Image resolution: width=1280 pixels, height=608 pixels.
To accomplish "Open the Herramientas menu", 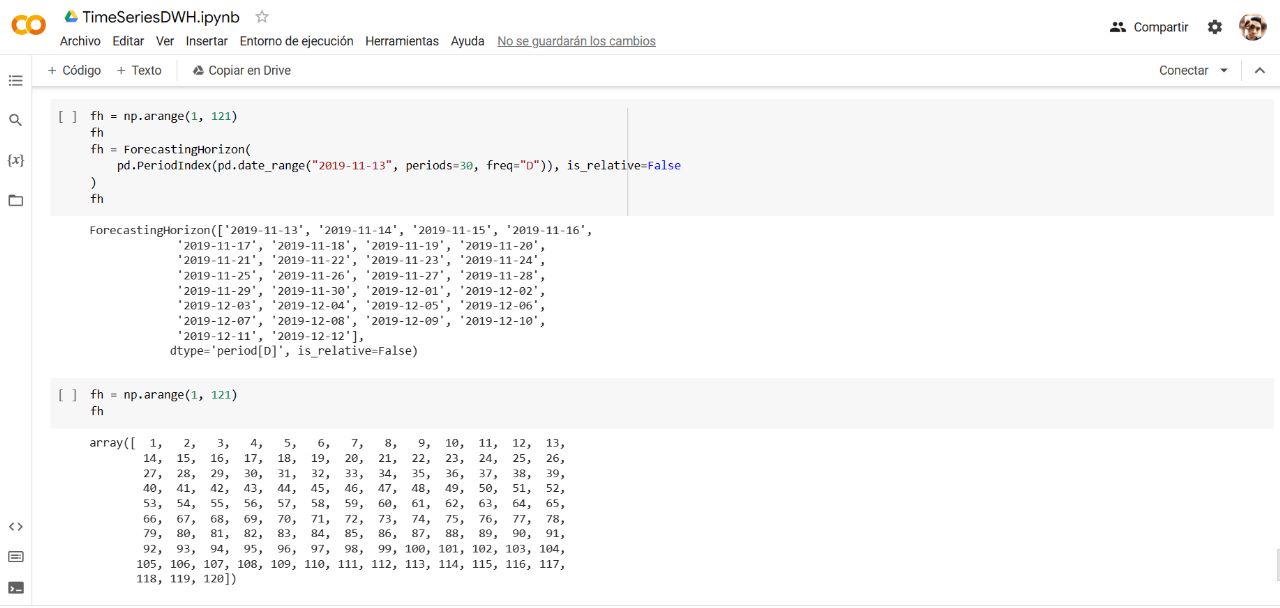I will click(x=402, y=41).
